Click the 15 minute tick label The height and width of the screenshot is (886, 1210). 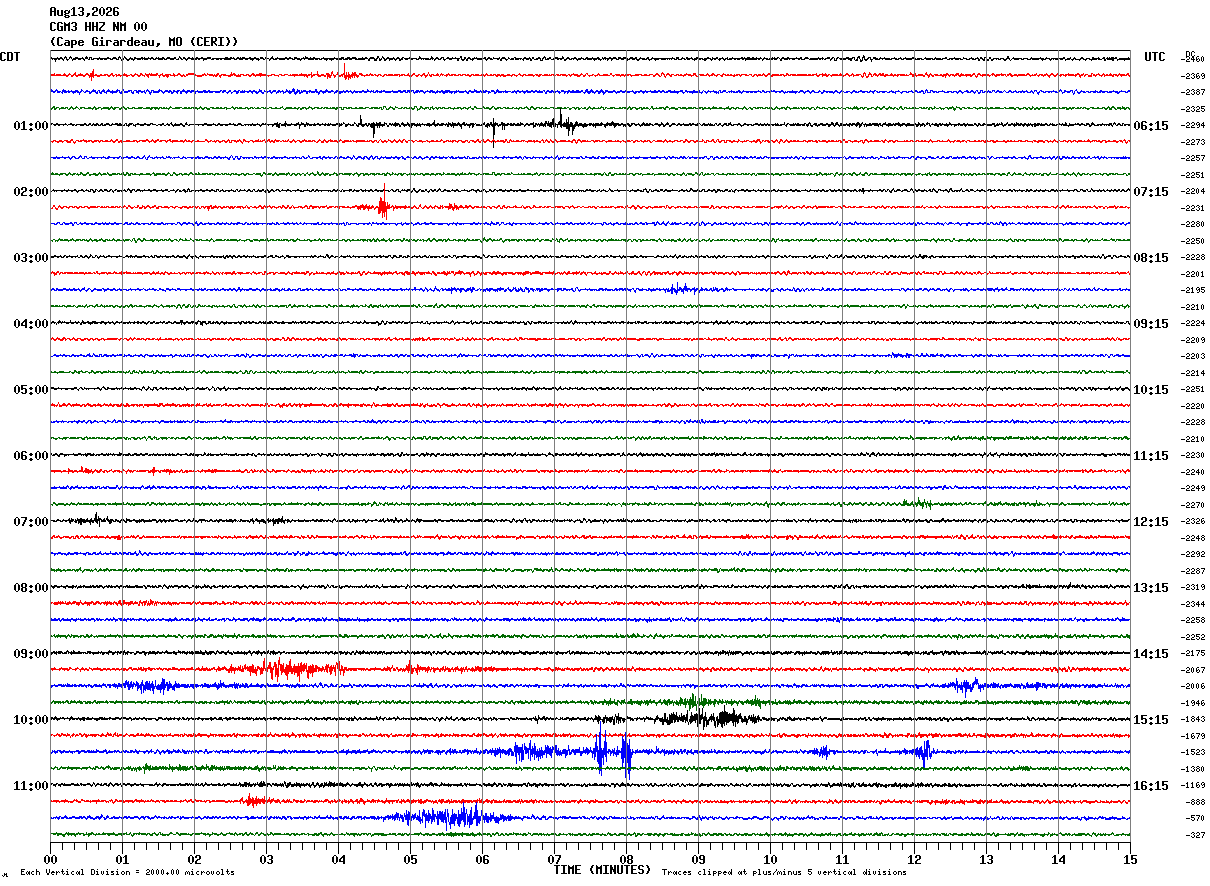point(1130,859)
